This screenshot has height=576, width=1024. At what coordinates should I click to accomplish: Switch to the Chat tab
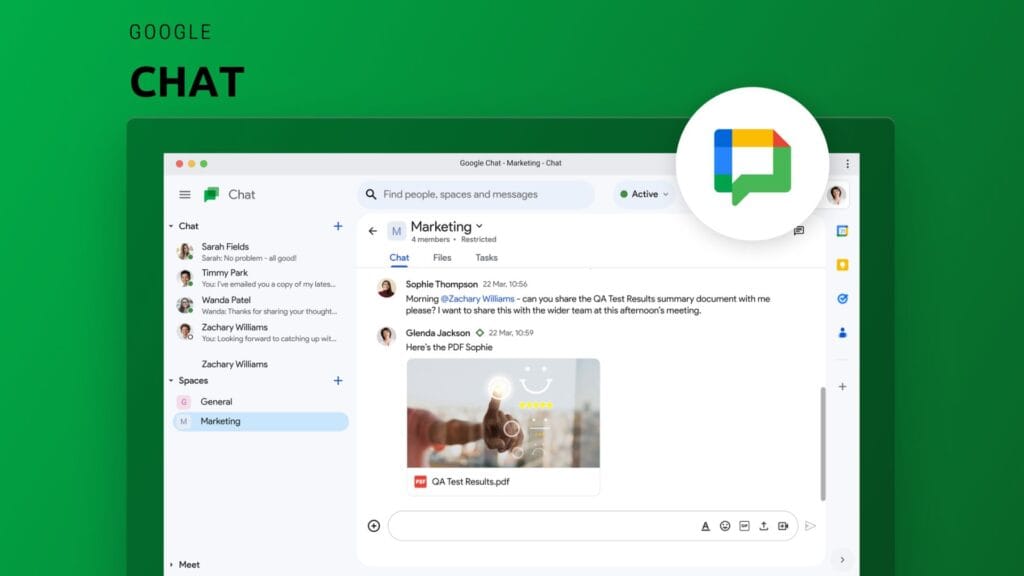[399, 258]
